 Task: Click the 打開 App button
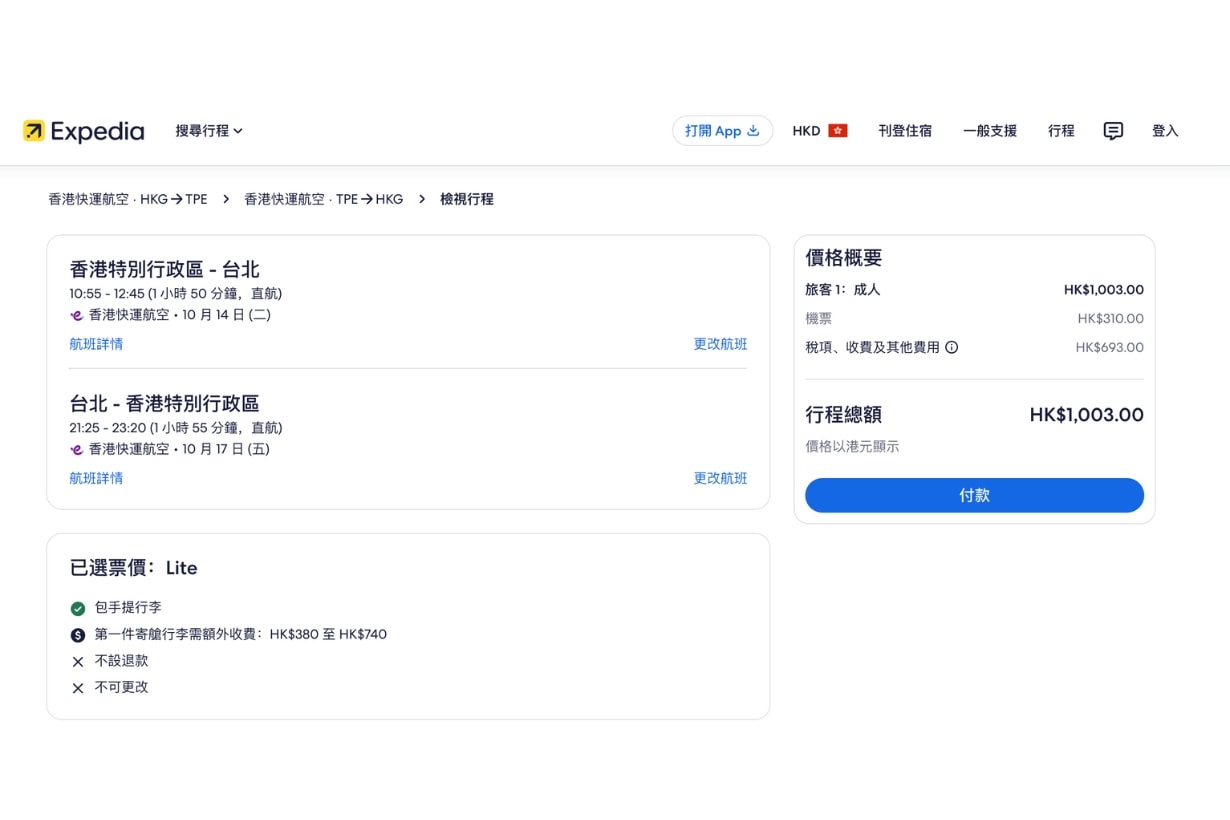pos(722,130)
